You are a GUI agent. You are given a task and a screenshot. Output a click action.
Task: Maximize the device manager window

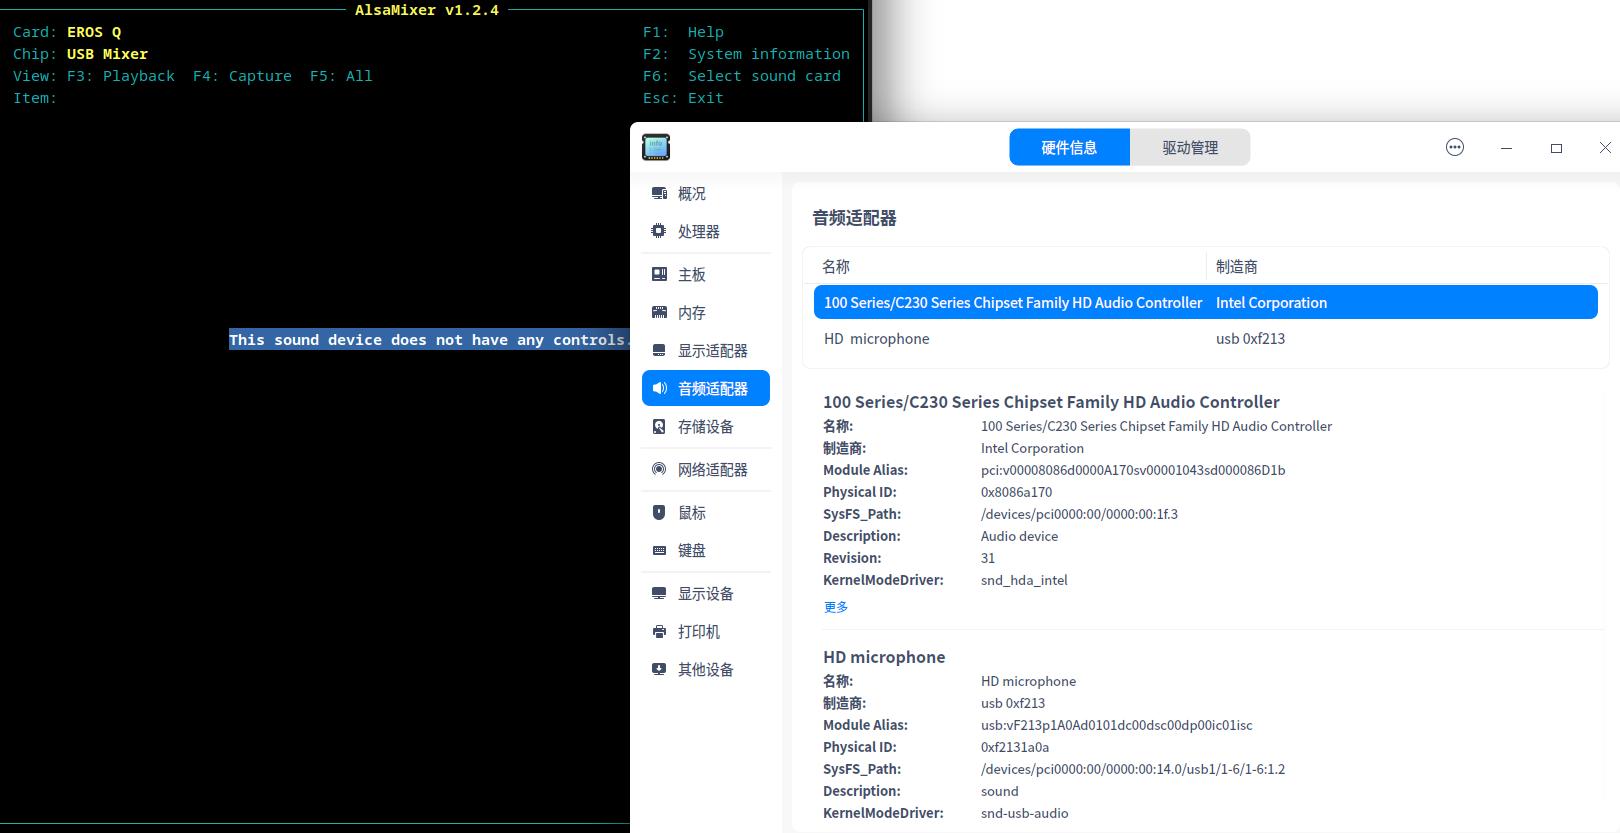click(x=1556, y=147)
